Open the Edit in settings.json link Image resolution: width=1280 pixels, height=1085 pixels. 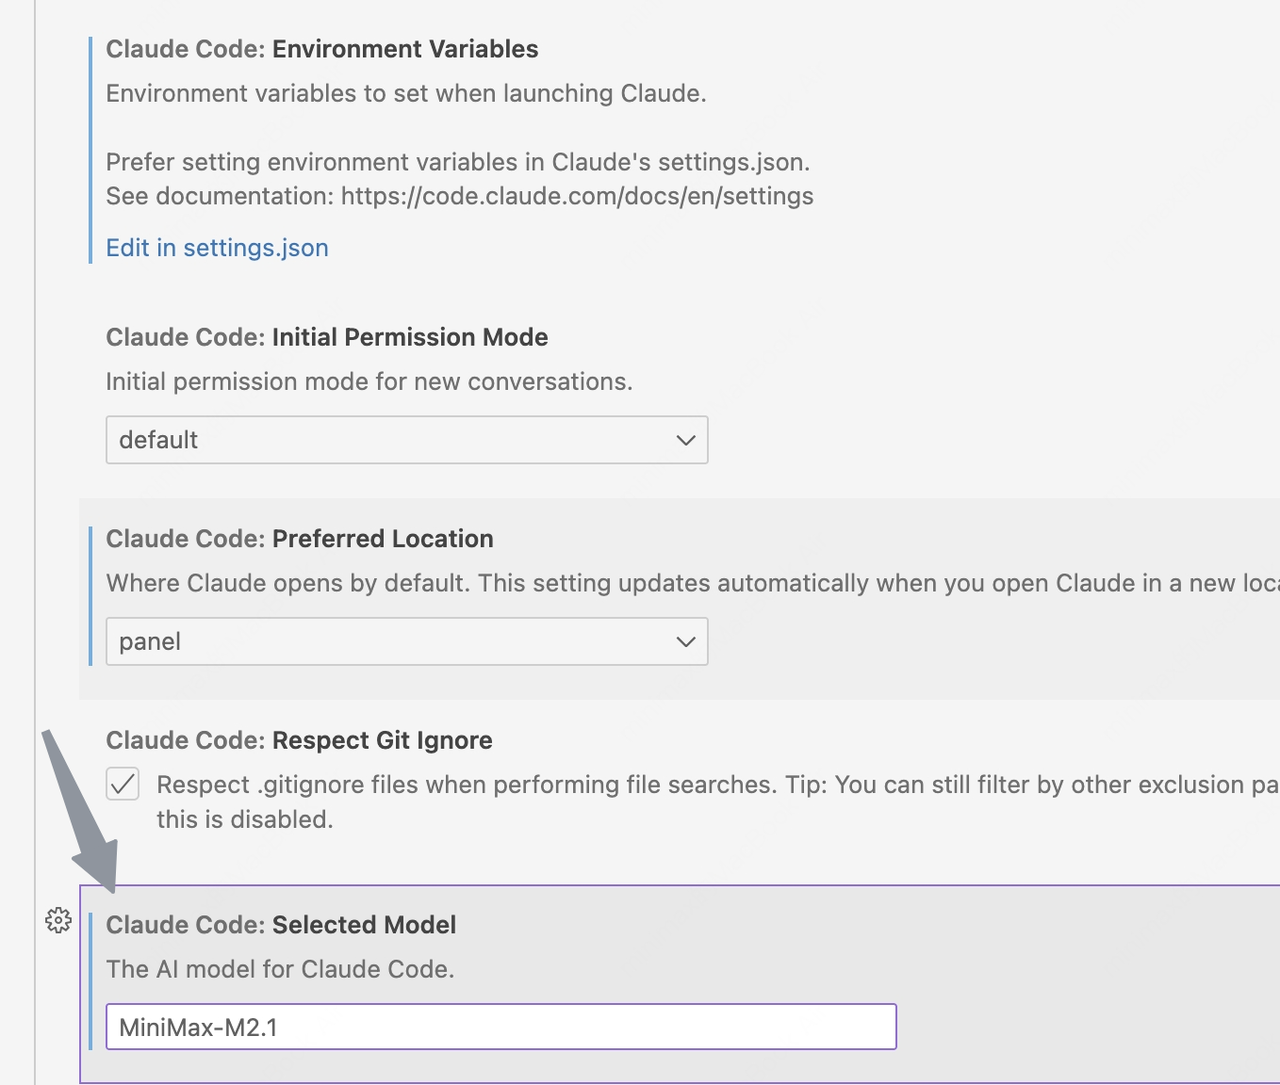click(x=217, y=248)
